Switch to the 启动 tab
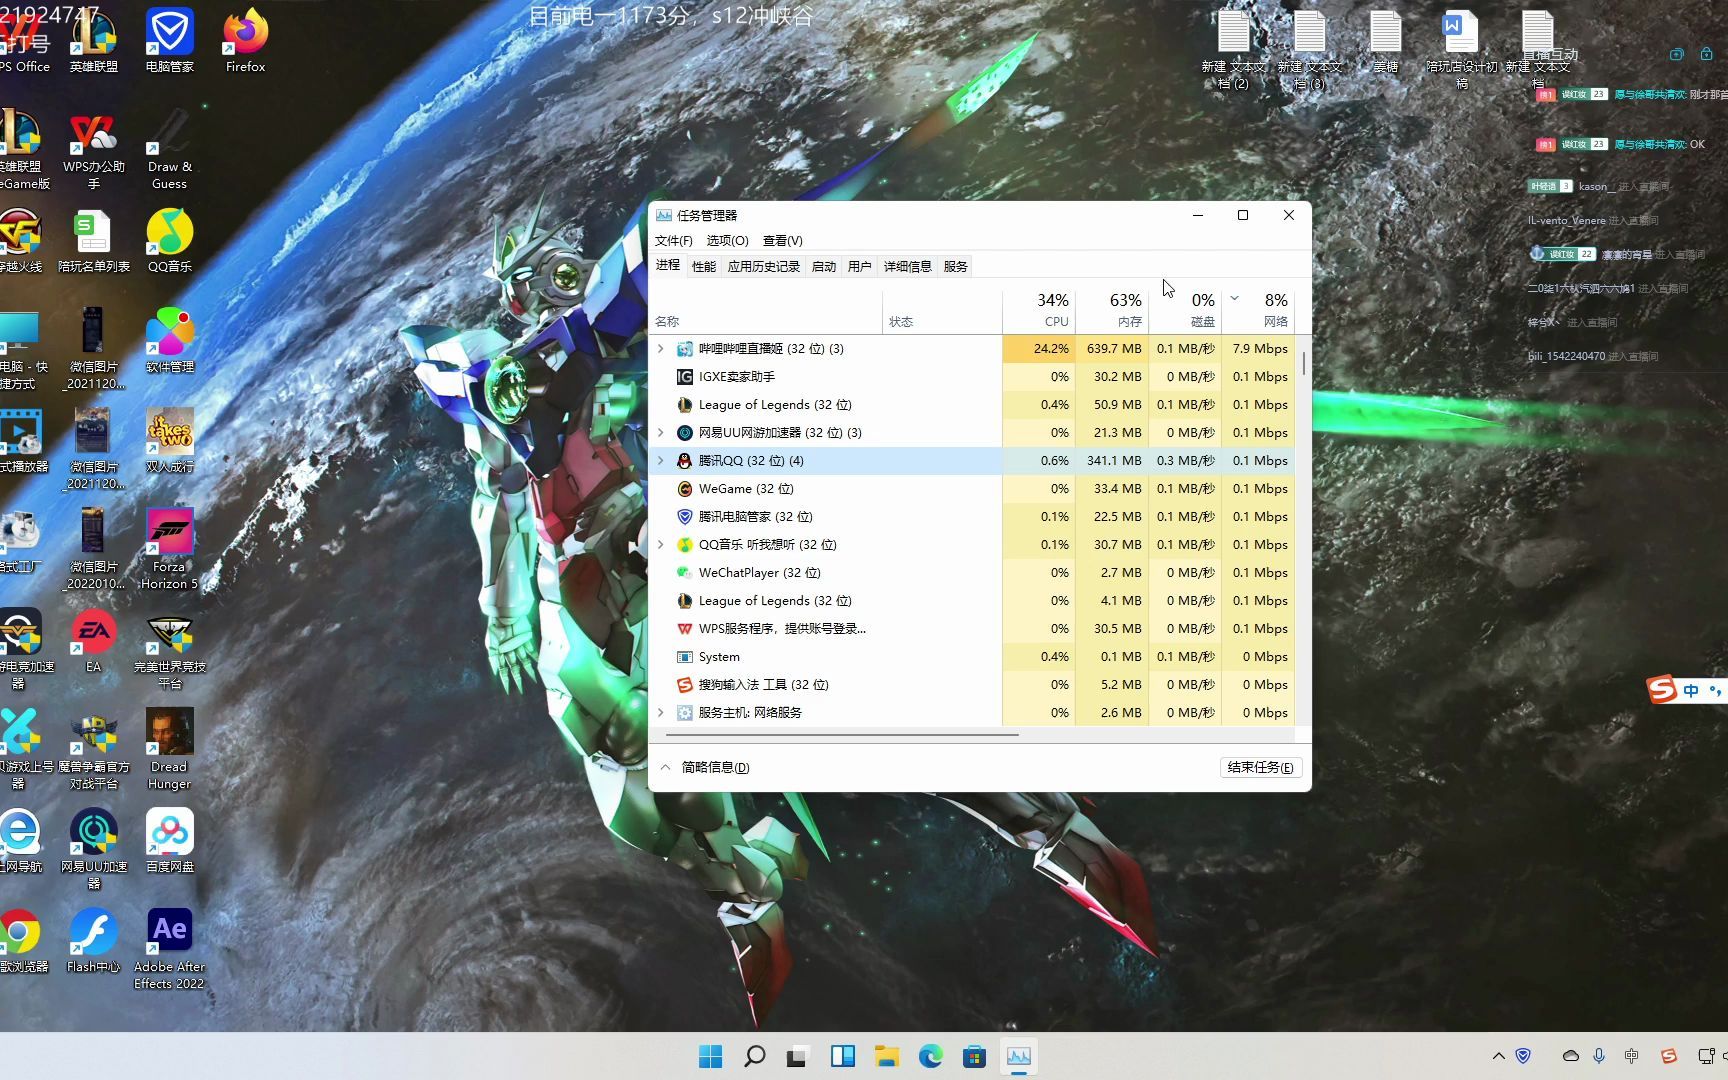Screen dimensions: 1728x1080 (x=824, y=266)
